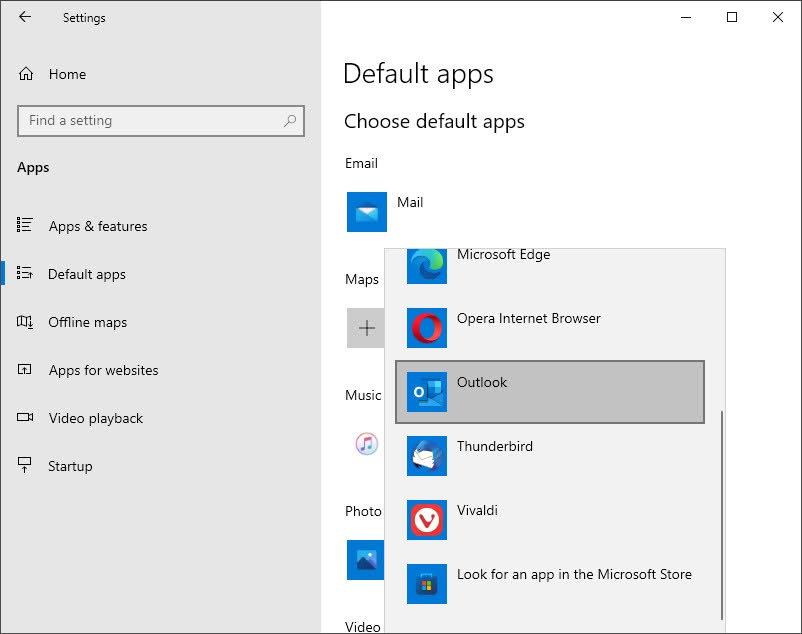Select Opera Internet Browser option
The width and height of the screenshot is (802, 634).
click(x=550, y=328)
